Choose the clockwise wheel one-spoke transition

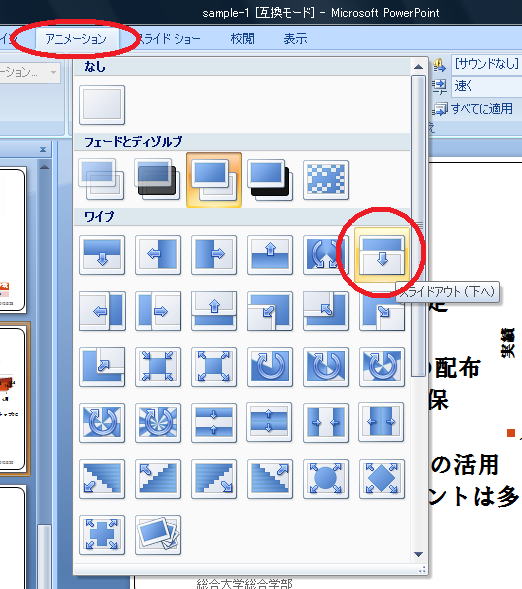tap(270, 367)
